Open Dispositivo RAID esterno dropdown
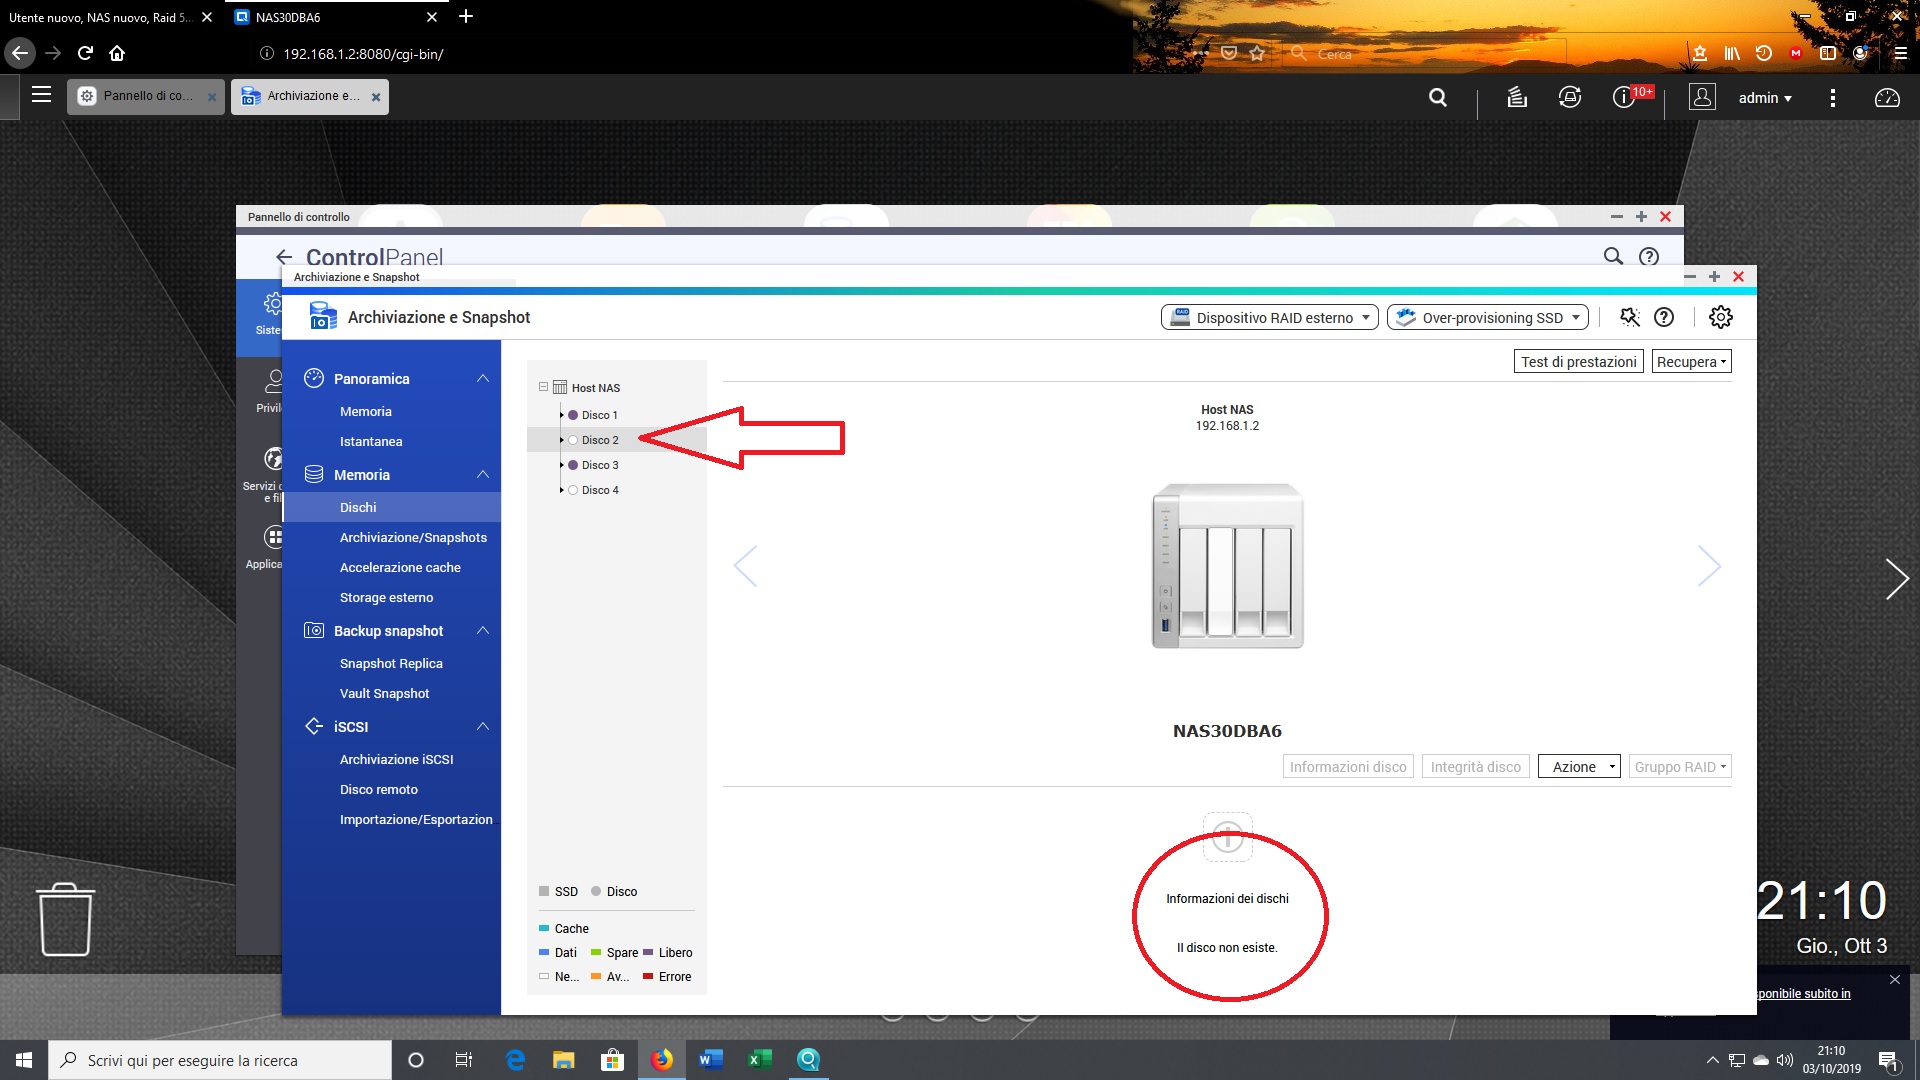1920x1080 pixels. pos(1270,317)
